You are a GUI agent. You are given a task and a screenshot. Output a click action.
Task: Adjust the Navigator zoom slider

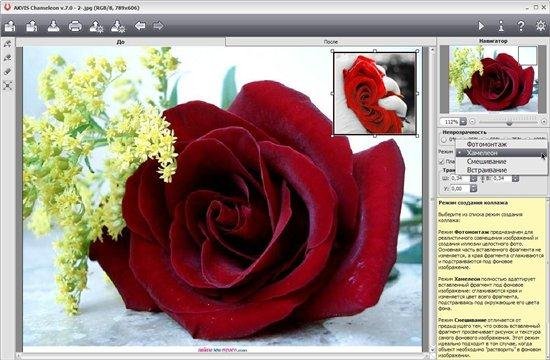click(509, 122)
